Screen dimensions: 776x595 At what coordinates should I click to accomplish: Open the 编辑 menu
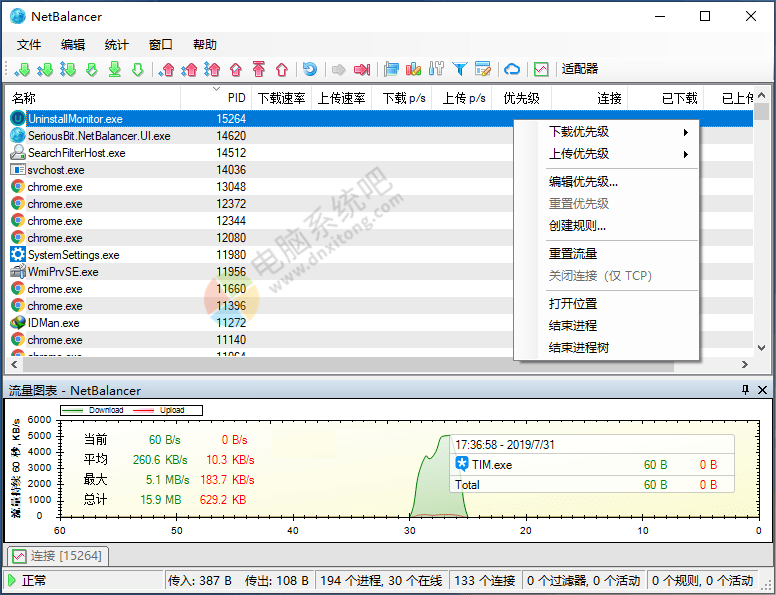coord(73,45)
